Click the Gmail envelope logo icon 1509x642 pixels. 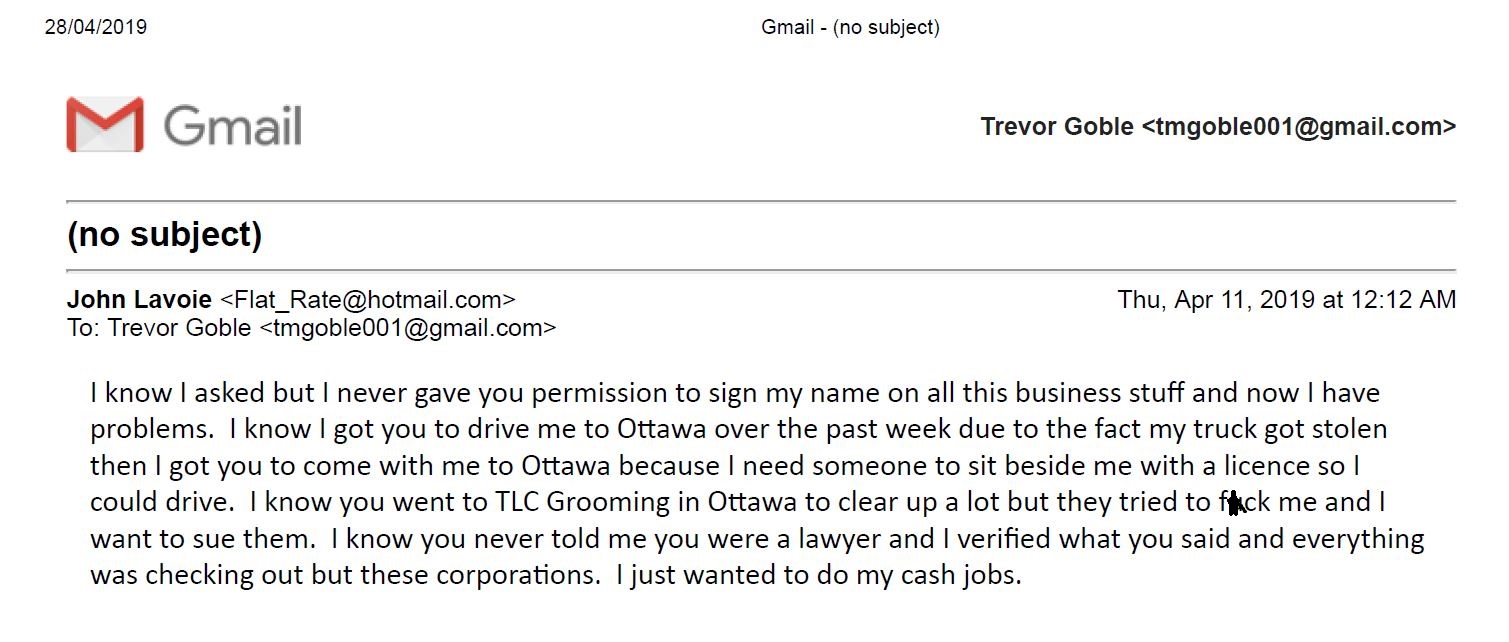[105, 125]
